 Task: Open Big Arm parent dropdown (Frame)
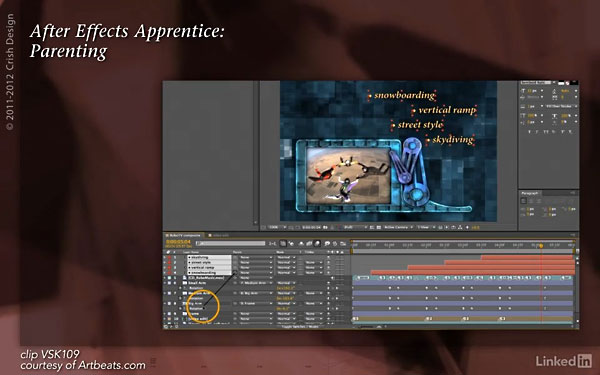(x=256, y=303)
